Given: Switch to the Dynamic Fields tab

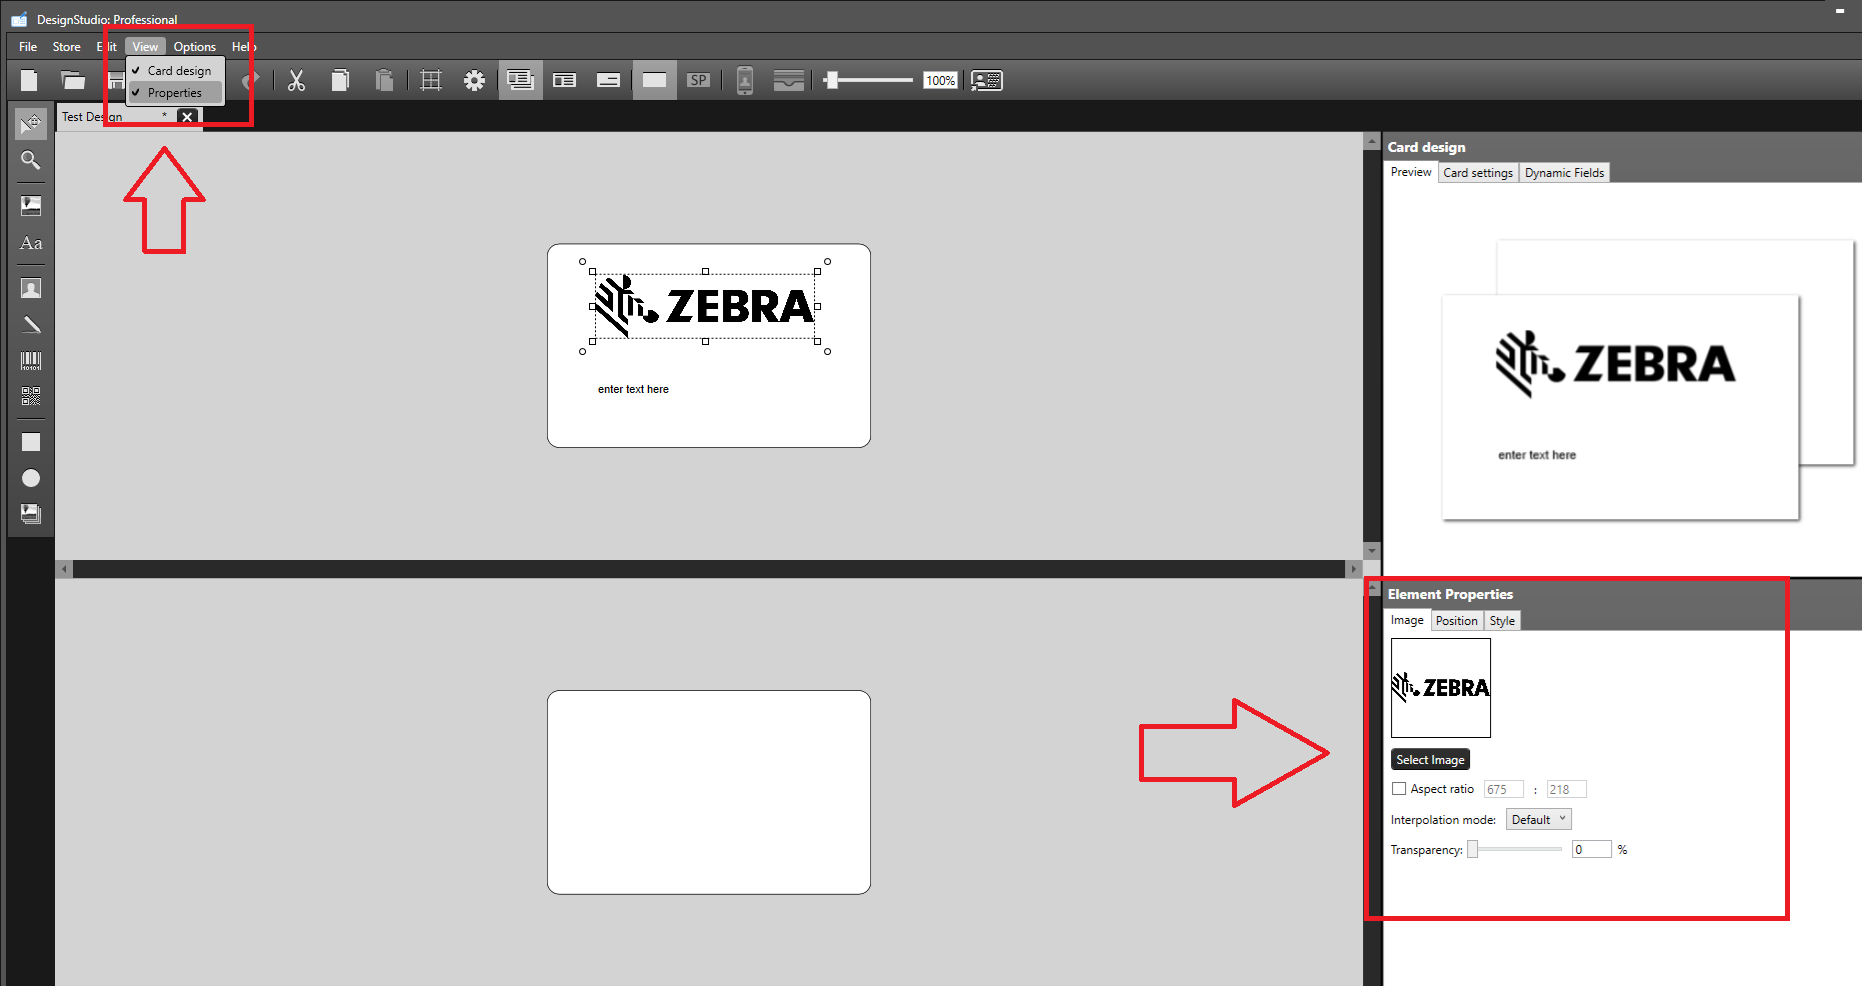Looking at the screenshot, I should click(1564, 172).
